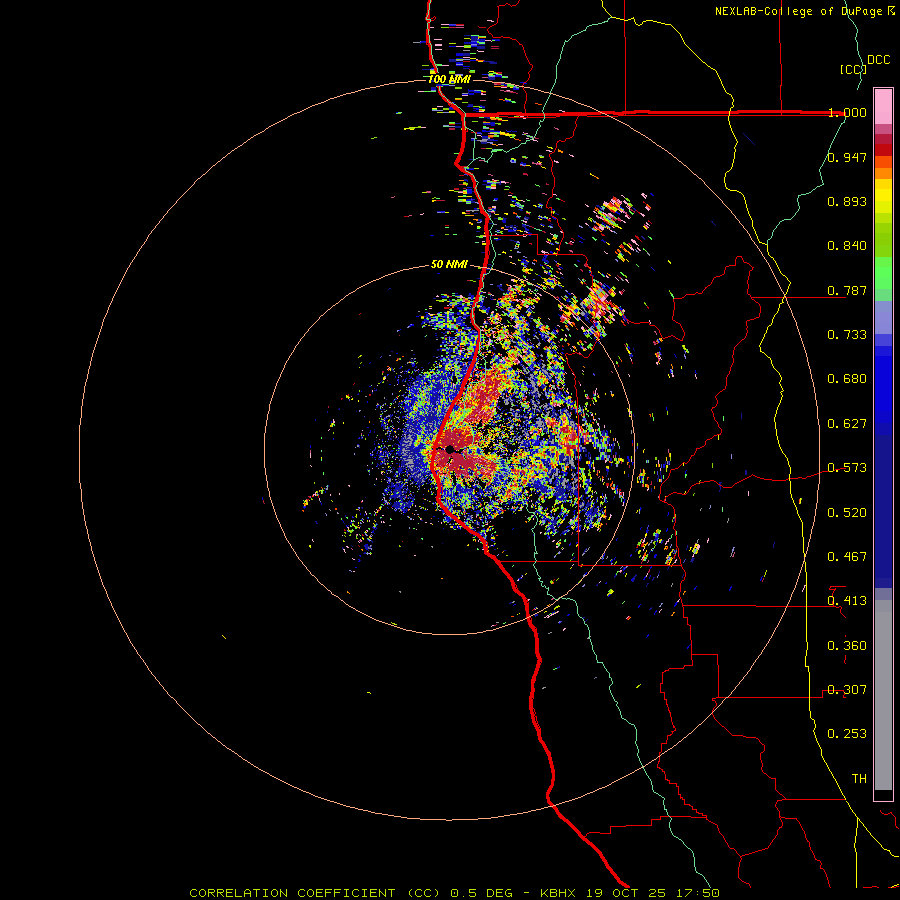The width and height of the screenshot is (900, 900).
Task: Click the NEXLAB-College of DuPage label
Action: pos(799,11)
